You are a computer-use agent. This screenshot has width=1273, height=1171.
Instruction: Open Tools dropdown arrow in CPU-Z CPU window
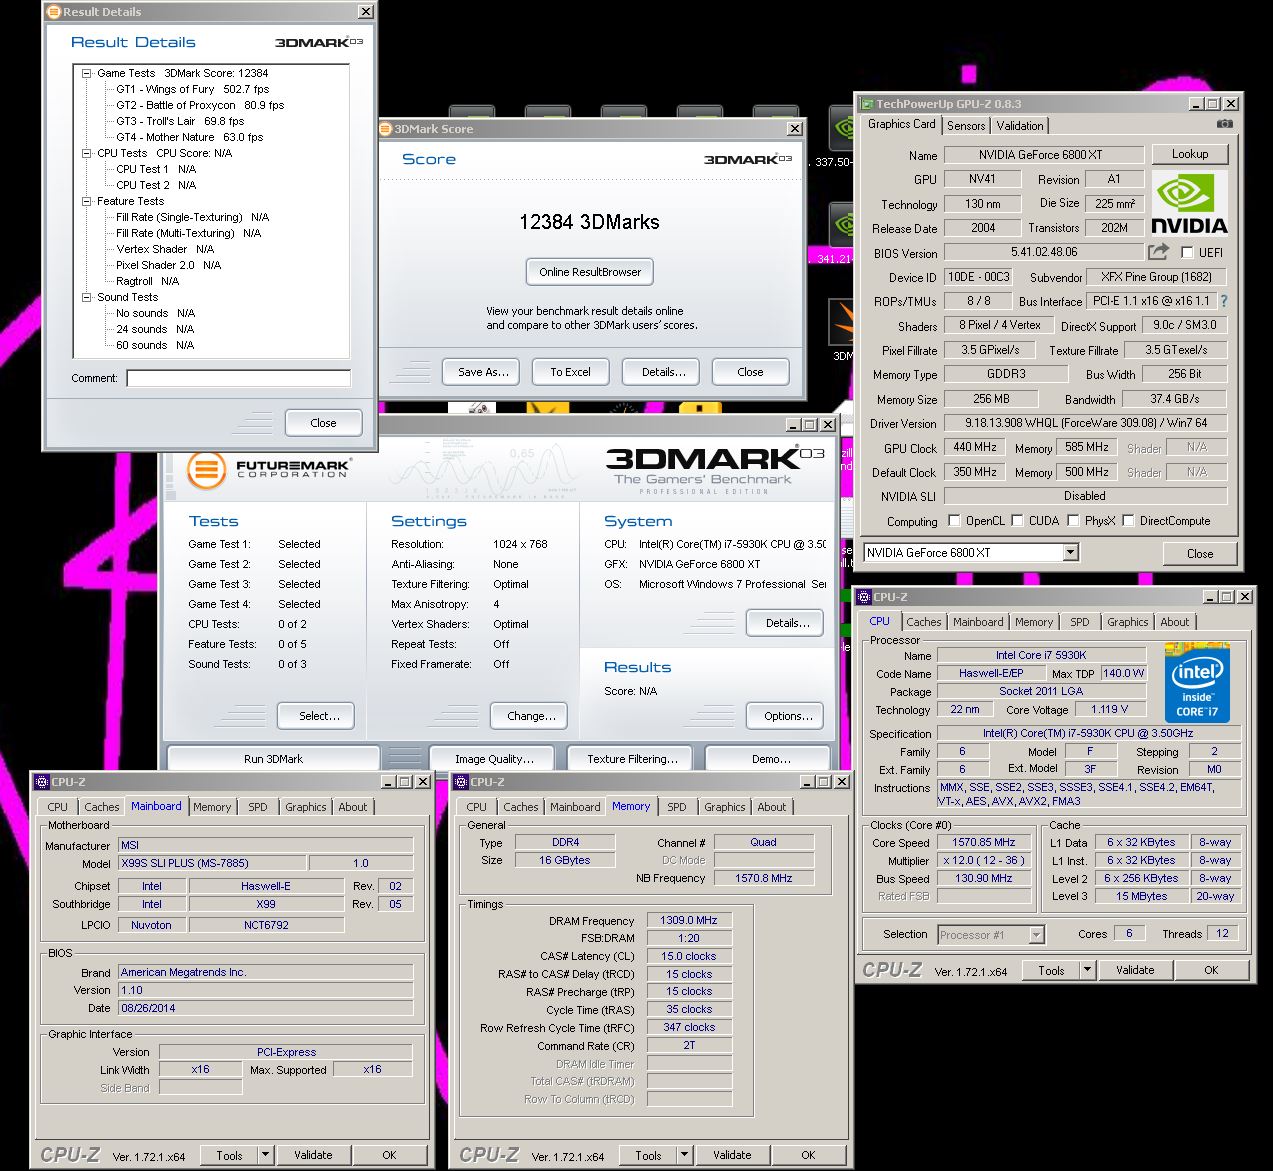[x=1087, y=969]
